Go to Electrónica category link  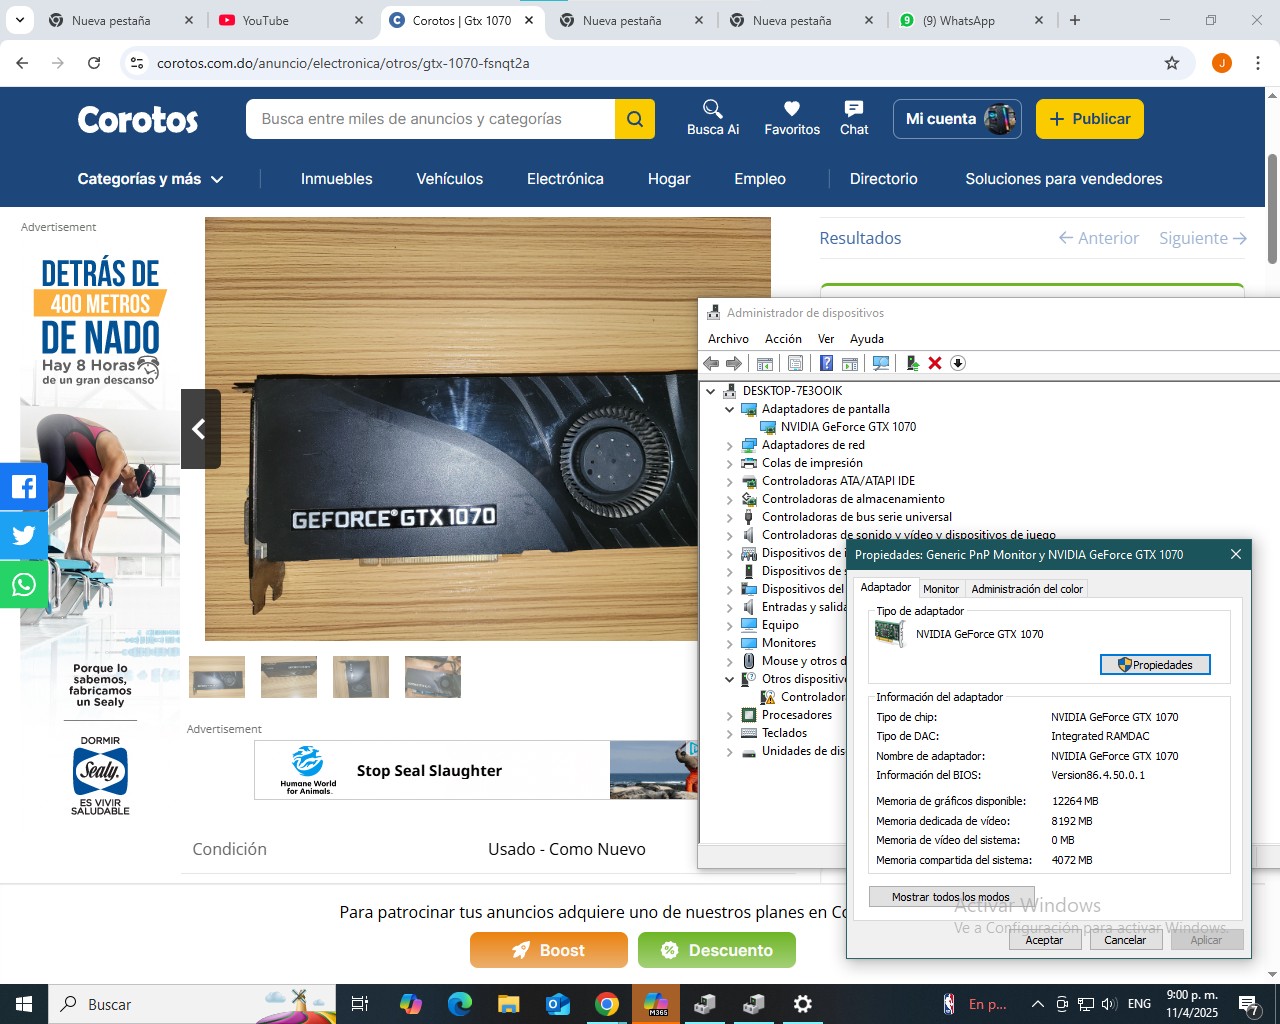tap(565, 179)
